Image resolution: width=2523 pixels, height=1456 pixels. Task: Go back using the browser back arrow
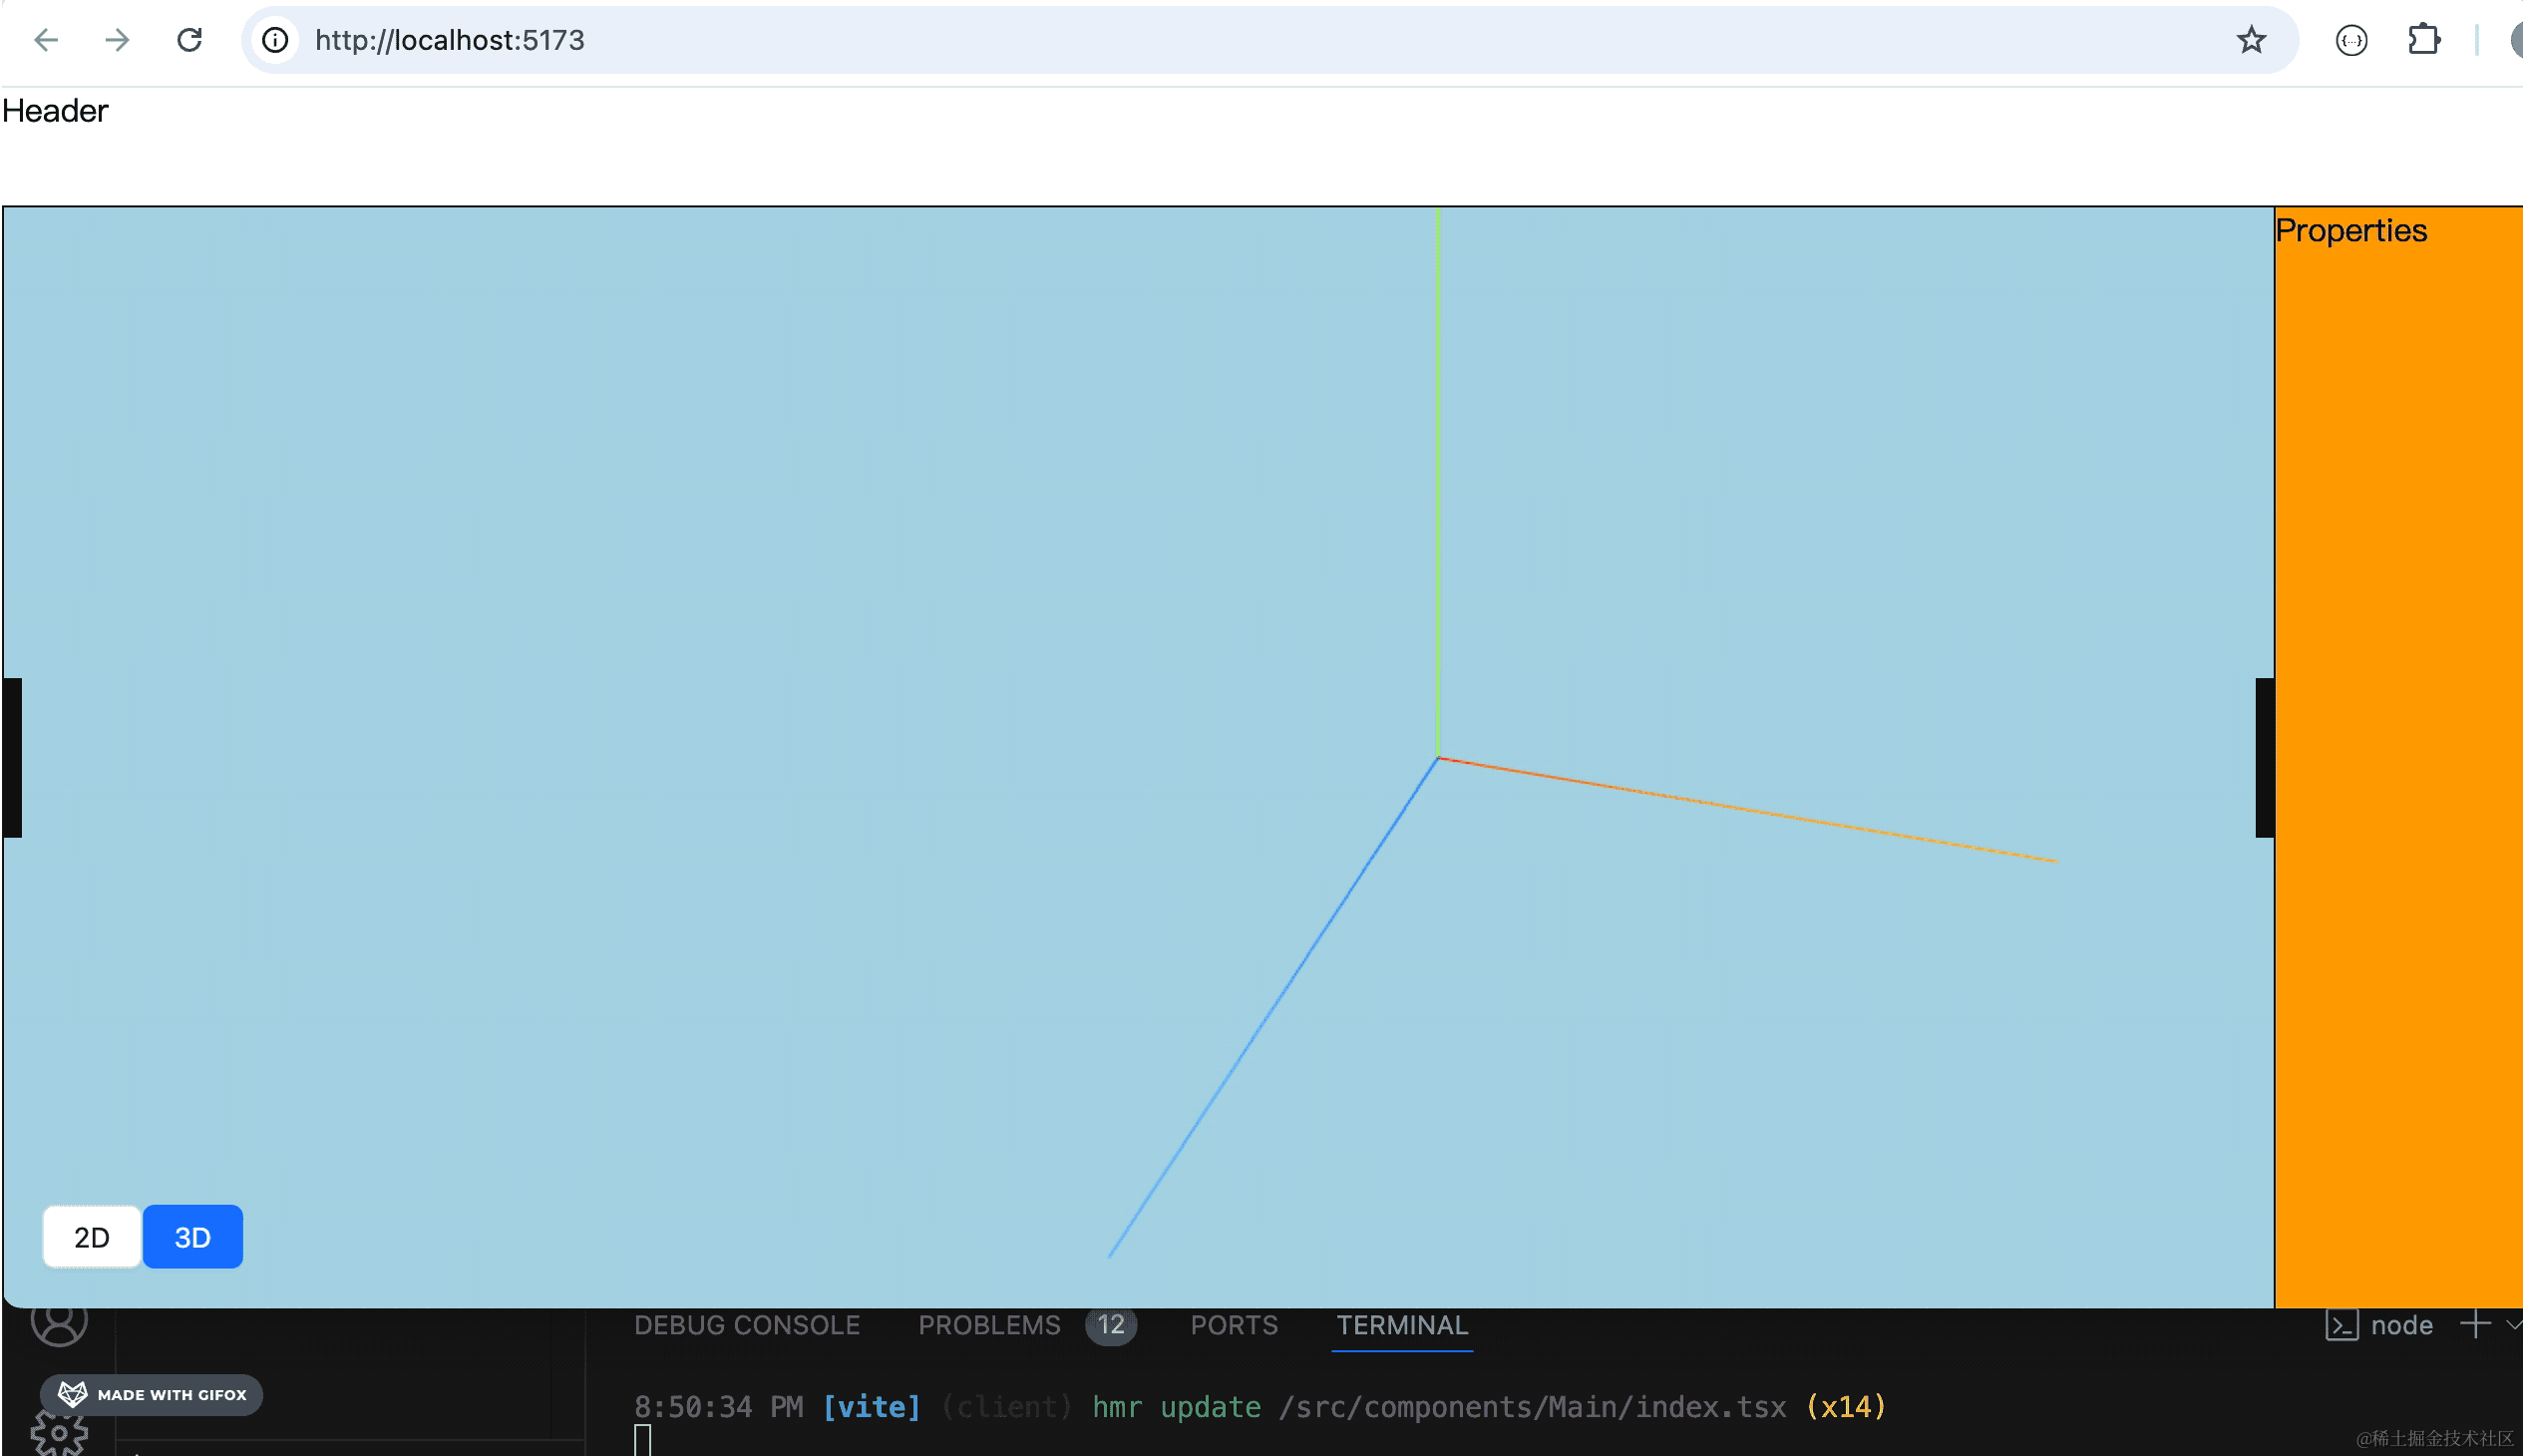tap(46, 40)
